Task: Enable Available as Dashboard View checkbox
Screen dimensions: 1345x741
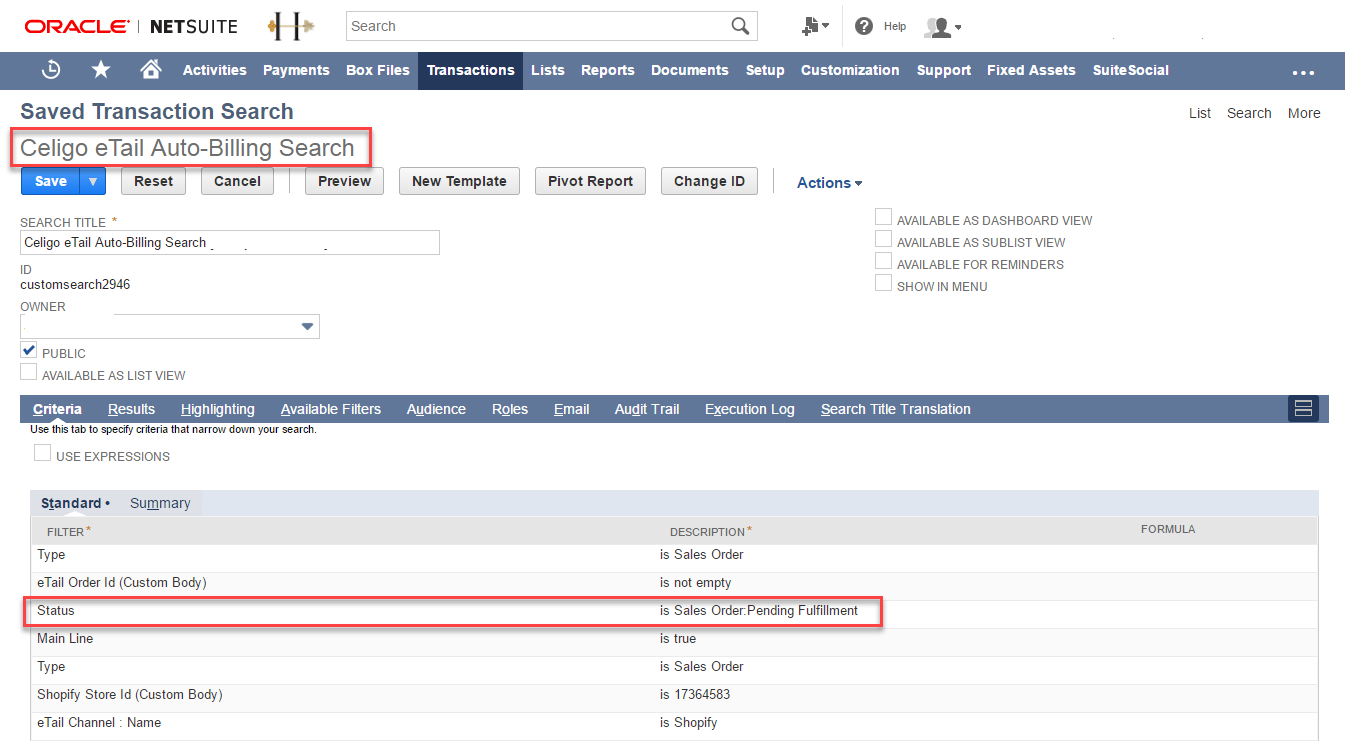Action: pyautogui.click(x=883, y=217)
